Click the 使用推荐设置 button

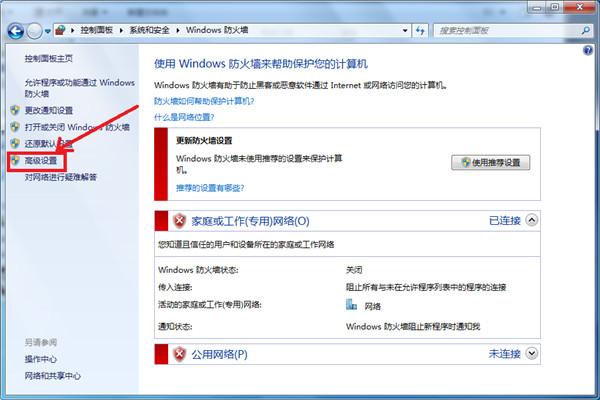(491, 163)
